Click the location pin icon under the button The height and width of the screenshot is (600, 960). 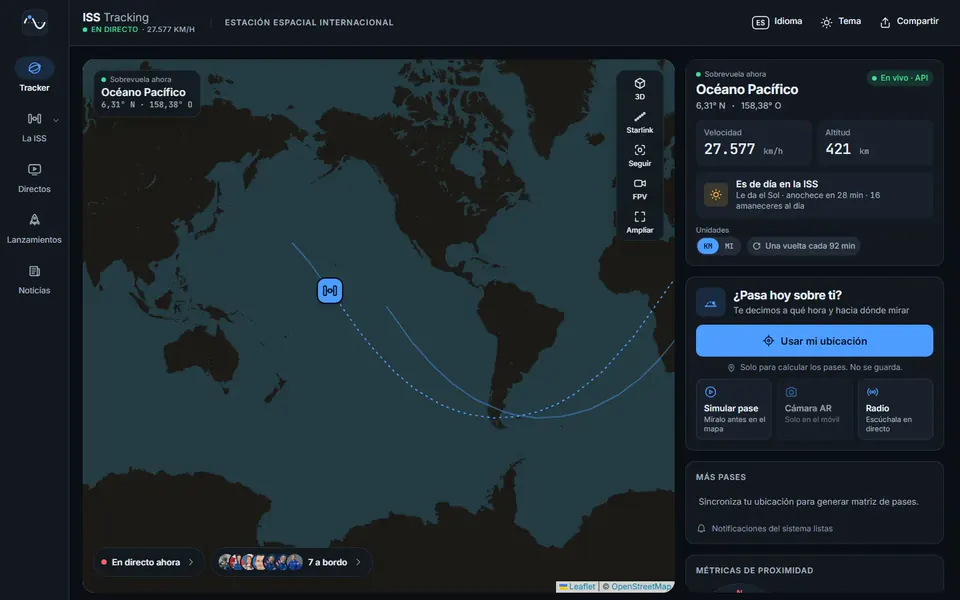[731, 368]
